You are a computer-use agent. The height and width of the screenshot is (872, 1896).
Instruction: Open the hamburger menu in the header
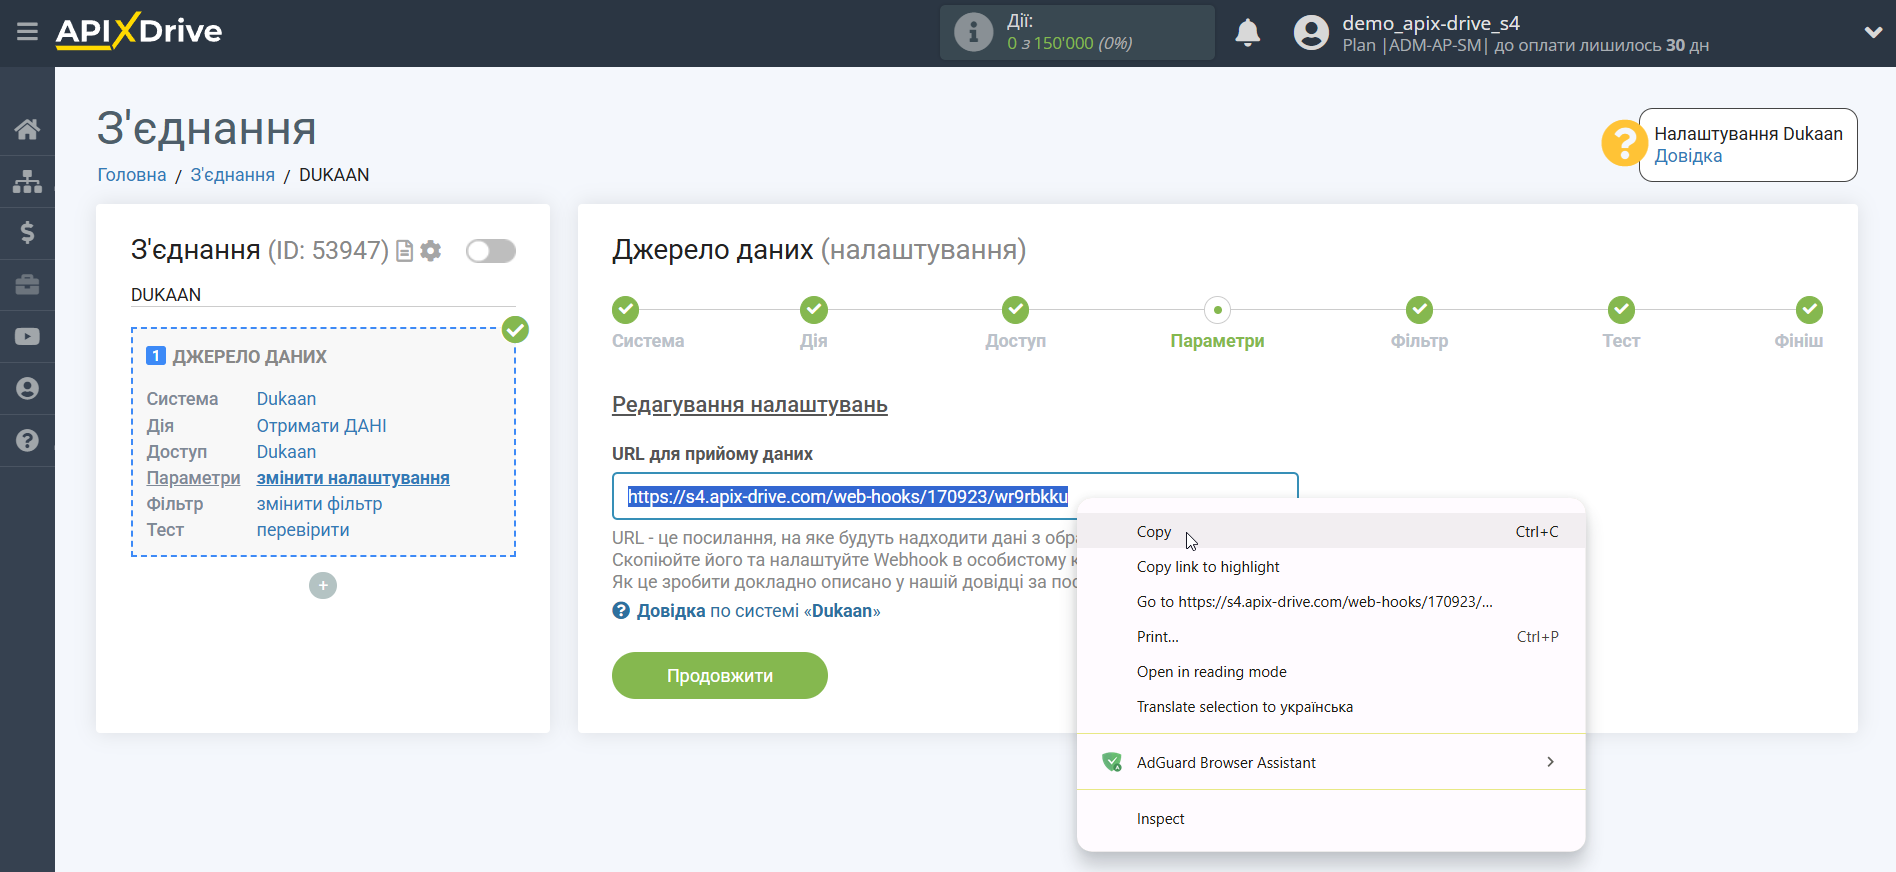[27, 32]
